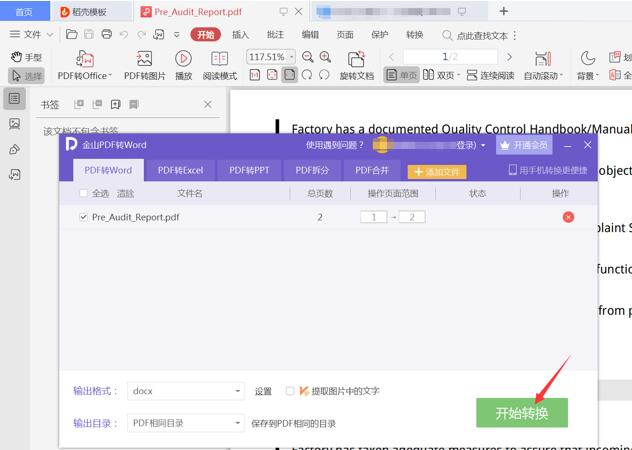Expand the 文件 menu
632x450 pixels.
click(x=31, y=35)
